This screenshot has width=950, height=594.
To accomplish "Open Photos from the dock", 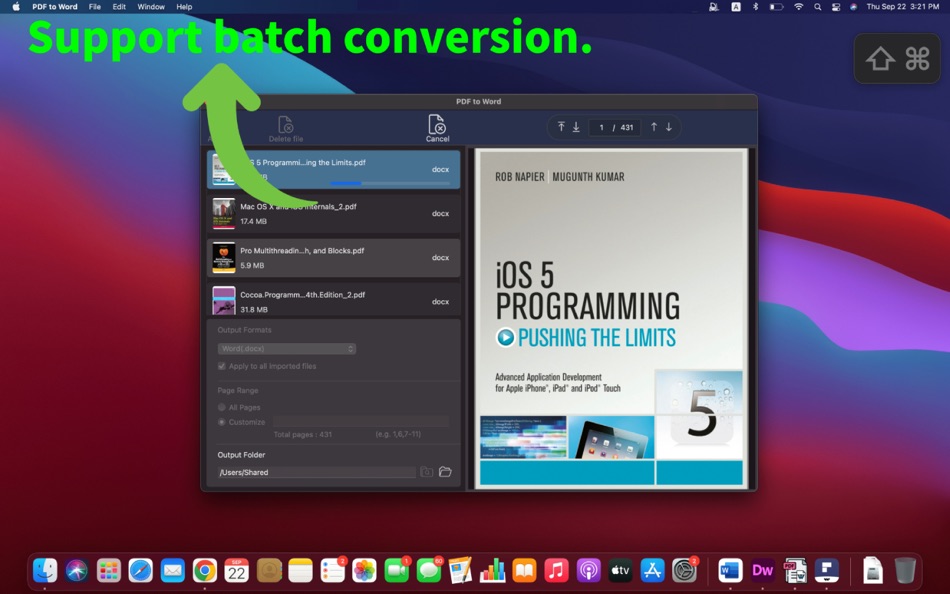I will (x=364, y=570).
